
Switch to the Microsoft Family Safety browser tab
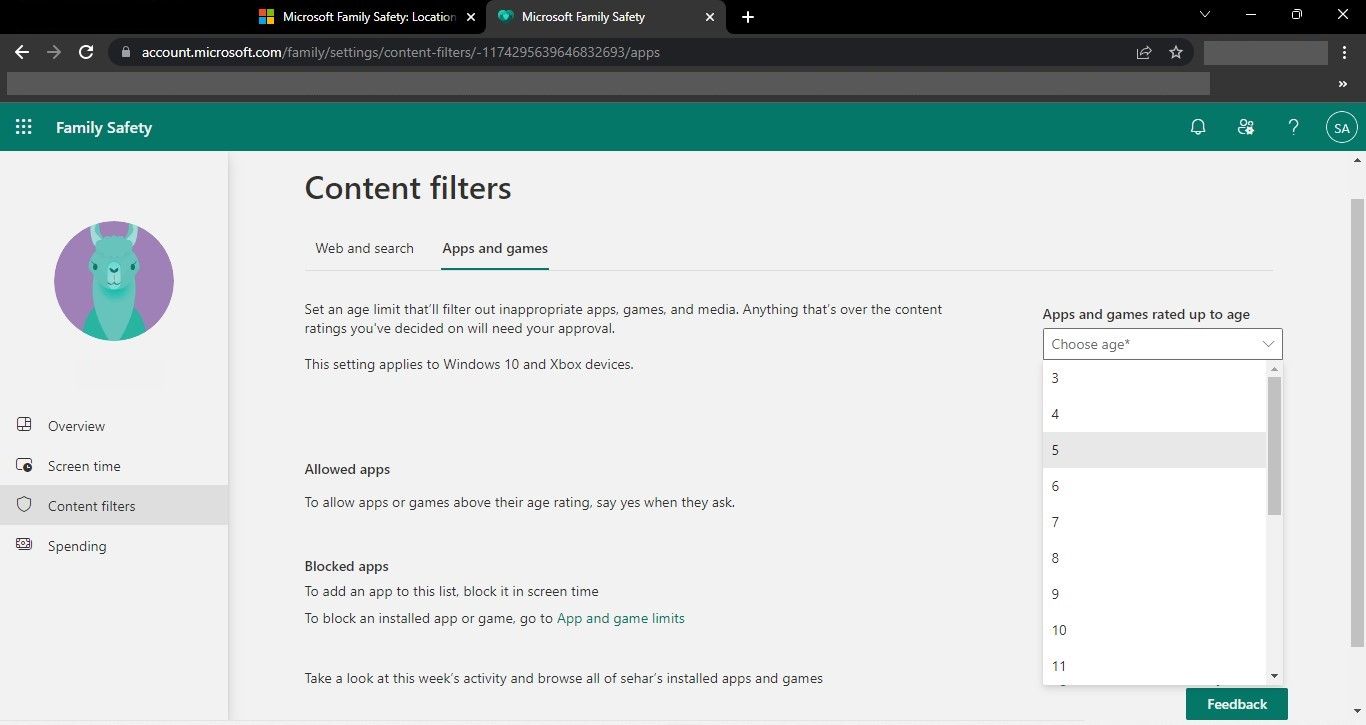[605, 17]
